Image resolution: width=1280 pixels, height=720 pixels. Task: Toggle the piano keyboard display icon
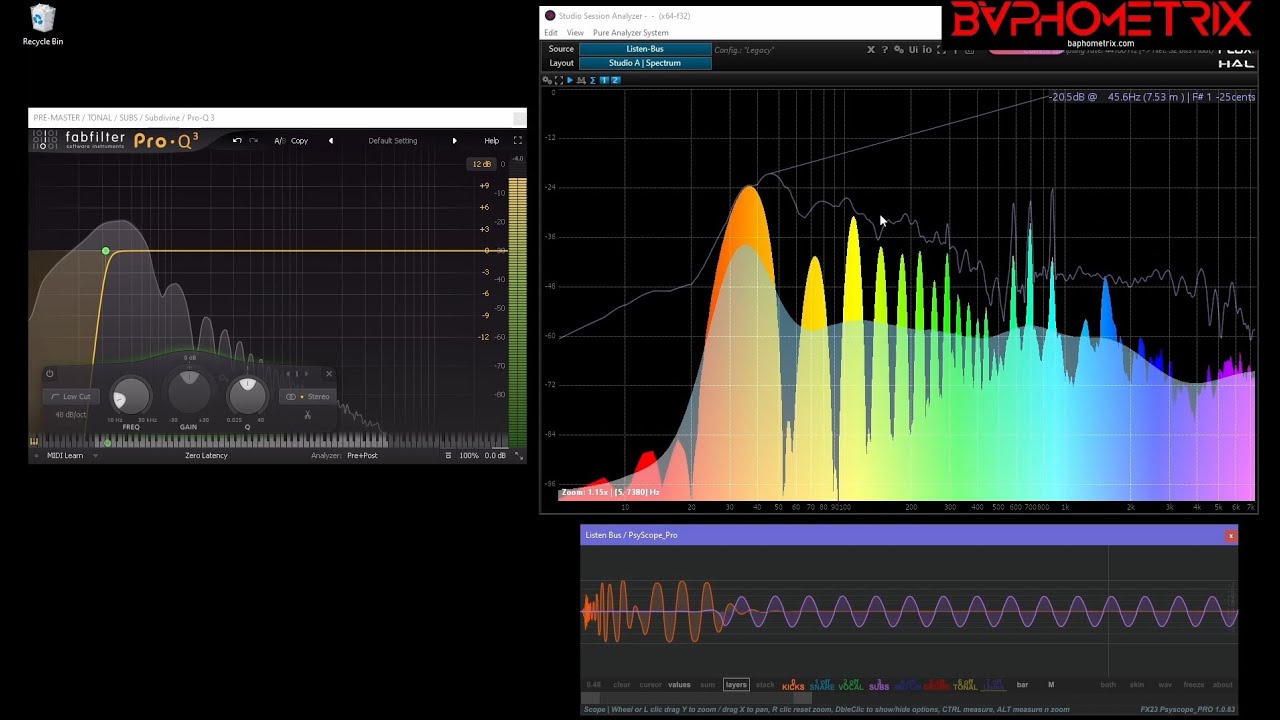tap(34, 441)
